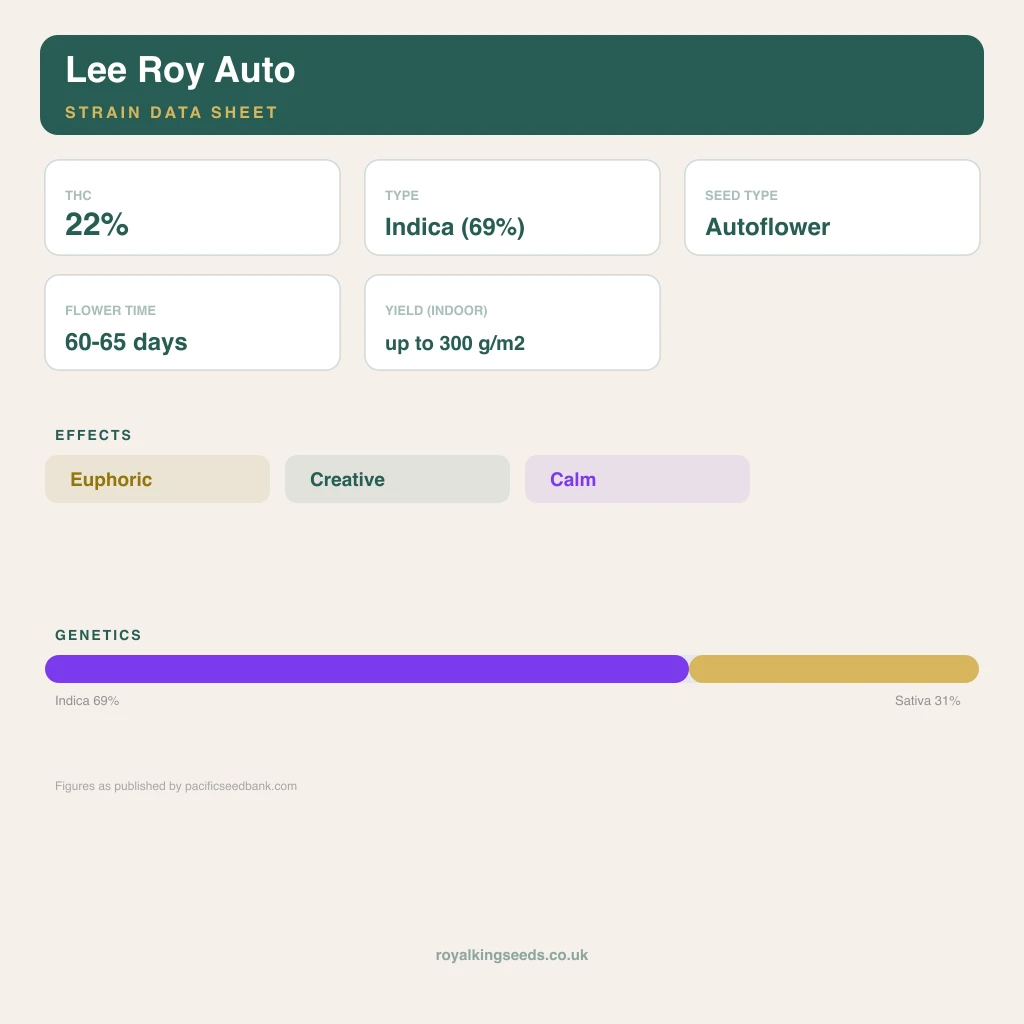This screenshot has width=1024, height=1024.
Task: Select the Sativa 31% label
Action: 927,701
